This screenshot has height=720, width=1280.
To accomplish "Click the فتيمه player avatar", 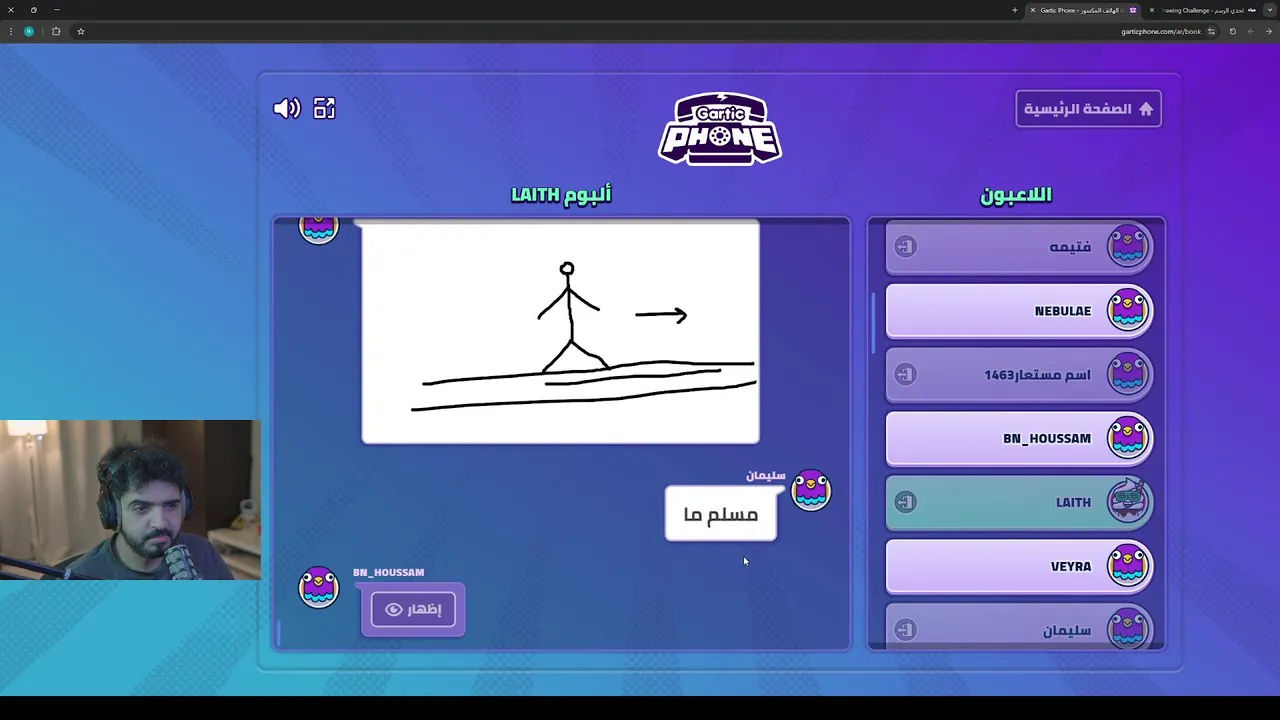I will [x=1128, y=245].
